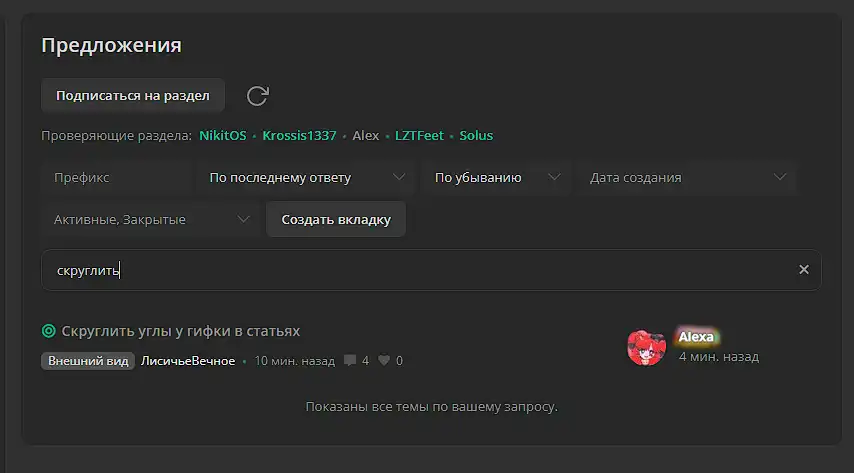854x473 pixels.
Task: Open LZTFeet profile link
Action: 419,136
